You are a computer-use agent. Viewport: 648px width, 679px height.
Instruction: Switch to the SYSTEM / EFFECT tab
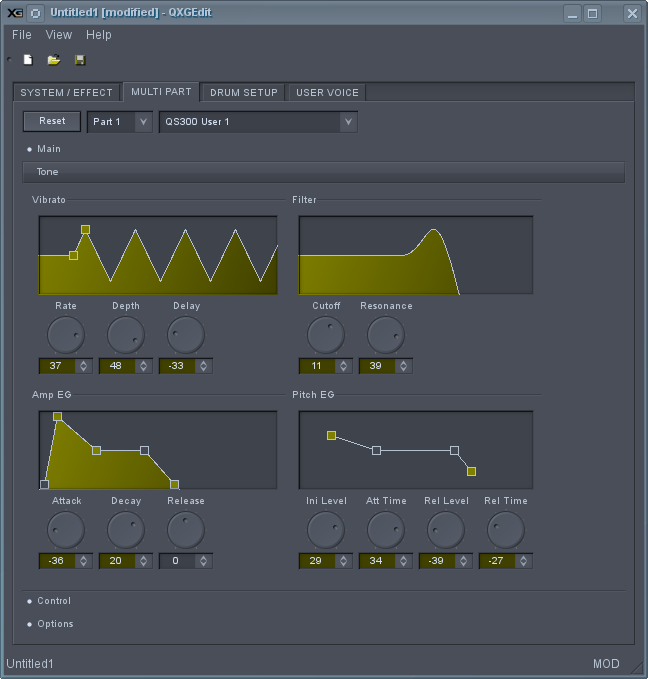[67, 93]
